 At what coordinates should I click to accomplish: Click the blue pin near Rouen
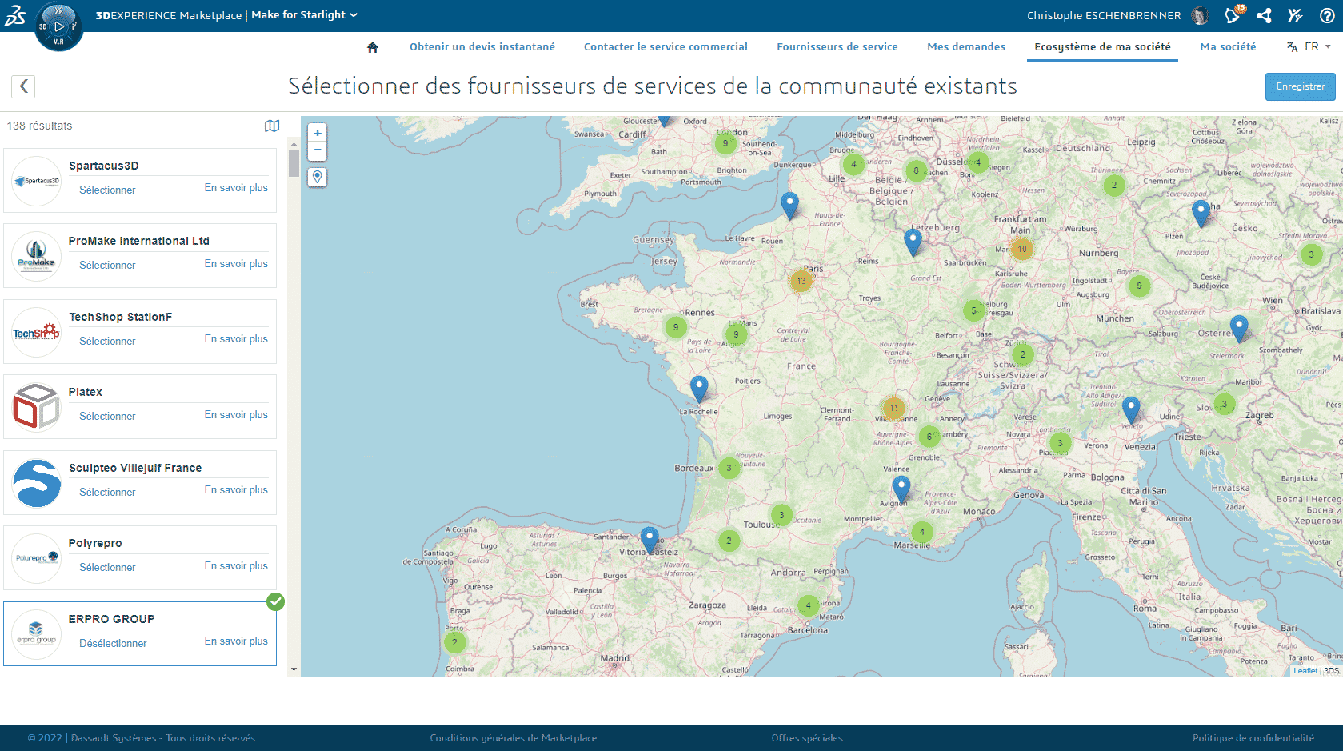(790, 206)
